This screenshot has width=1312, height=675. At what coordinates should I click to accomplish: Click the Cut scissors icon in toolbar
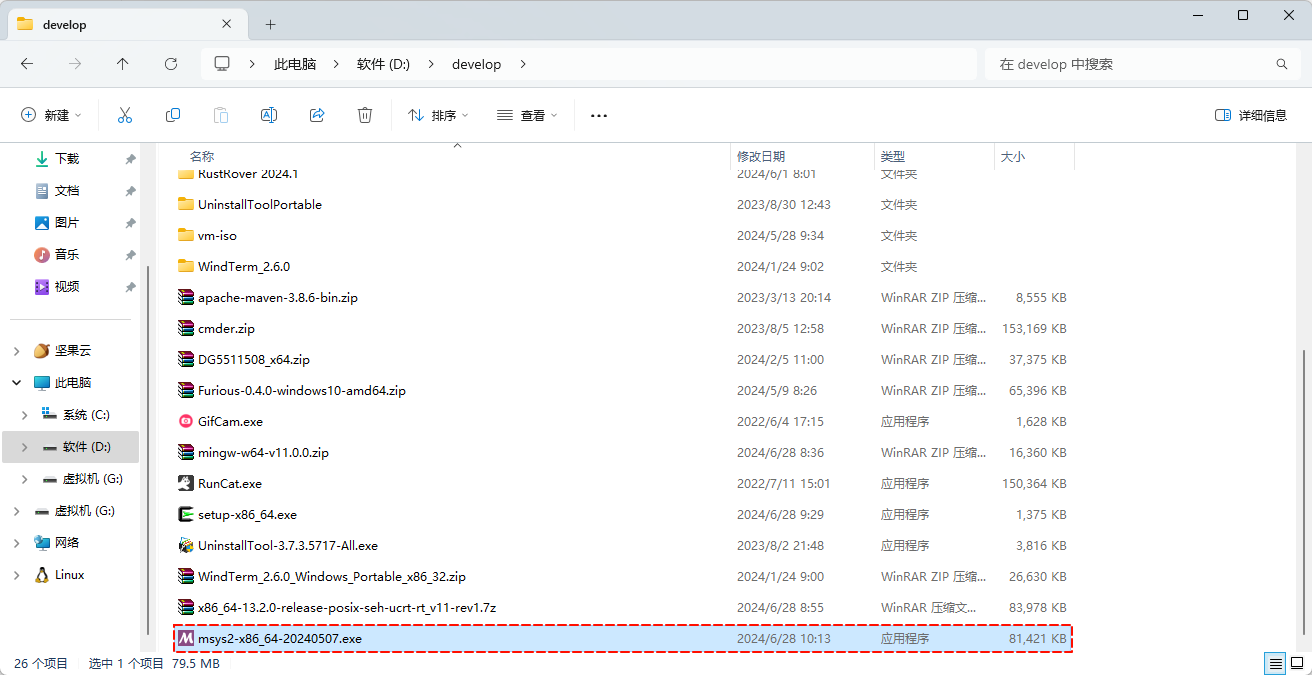point(125,116)
